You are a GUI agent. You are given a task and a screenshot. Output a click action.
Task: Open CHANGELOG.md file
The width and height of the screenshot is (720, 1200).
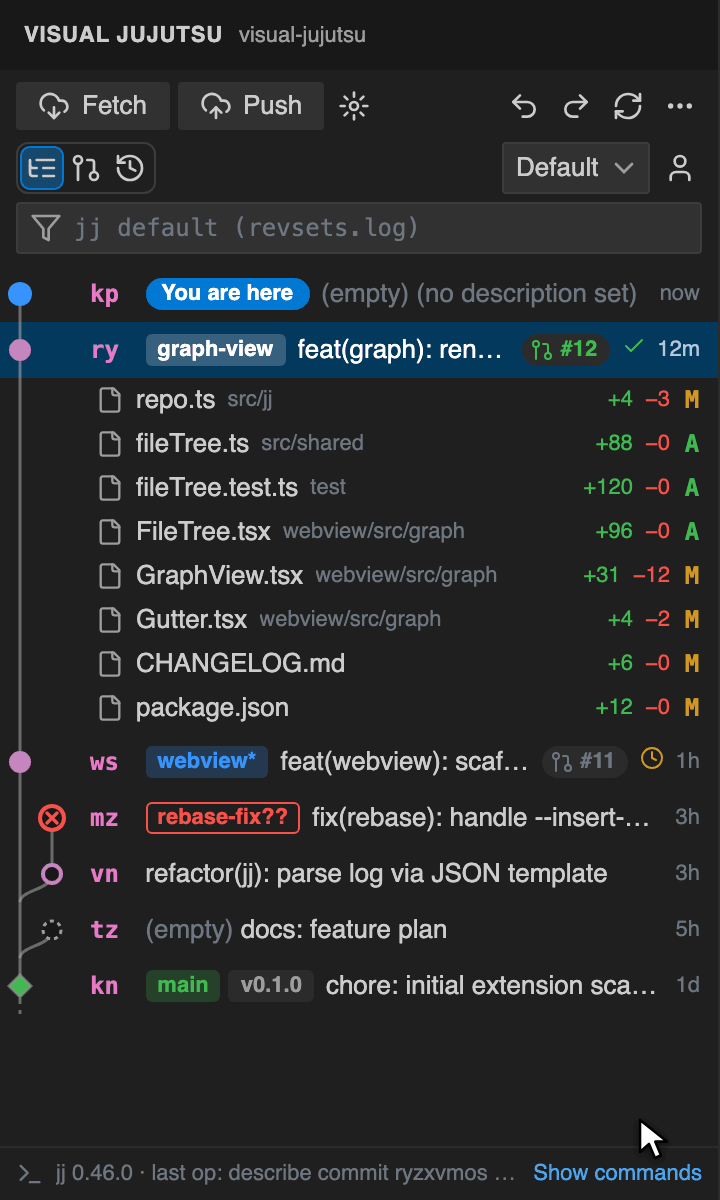tap(360, 663)
